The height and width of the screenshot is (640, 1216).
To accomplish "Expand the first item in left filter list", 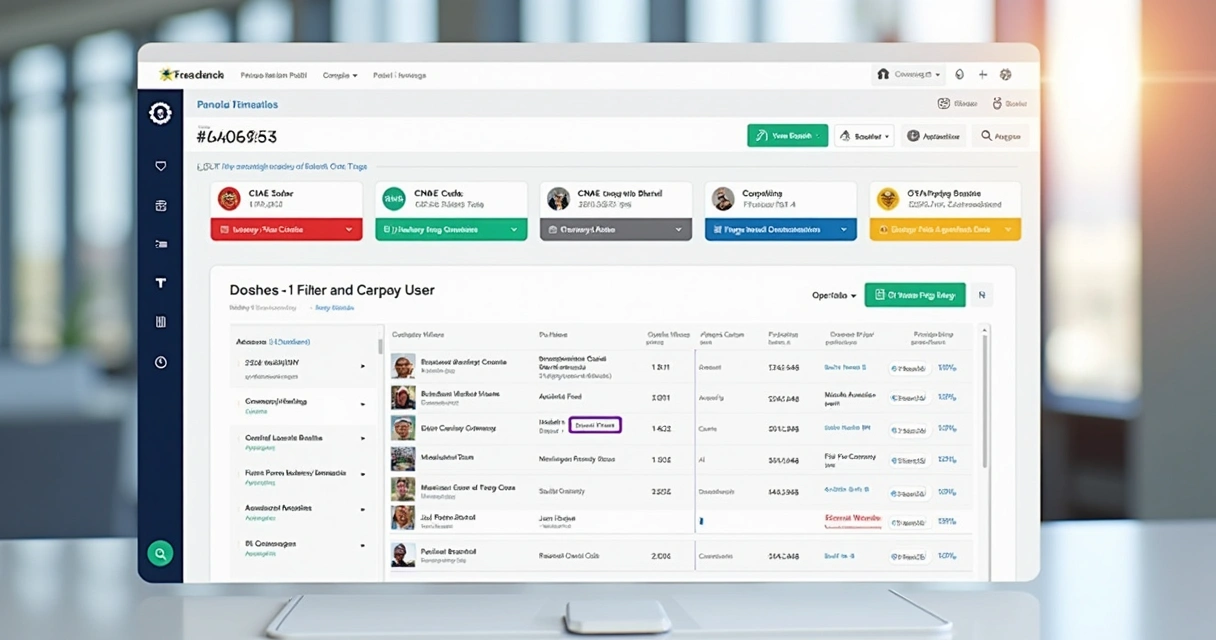I will (x=362, y=366).
